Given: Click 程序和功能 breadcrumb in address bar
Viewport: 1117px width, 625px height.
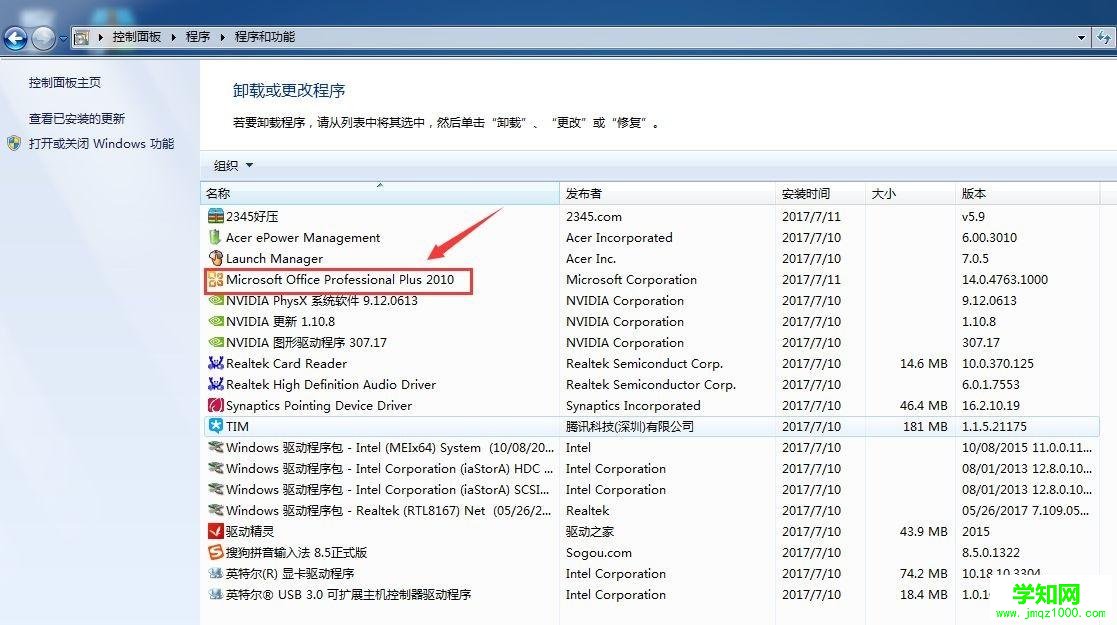Looking at the screenshot, I should coord(264,37).
